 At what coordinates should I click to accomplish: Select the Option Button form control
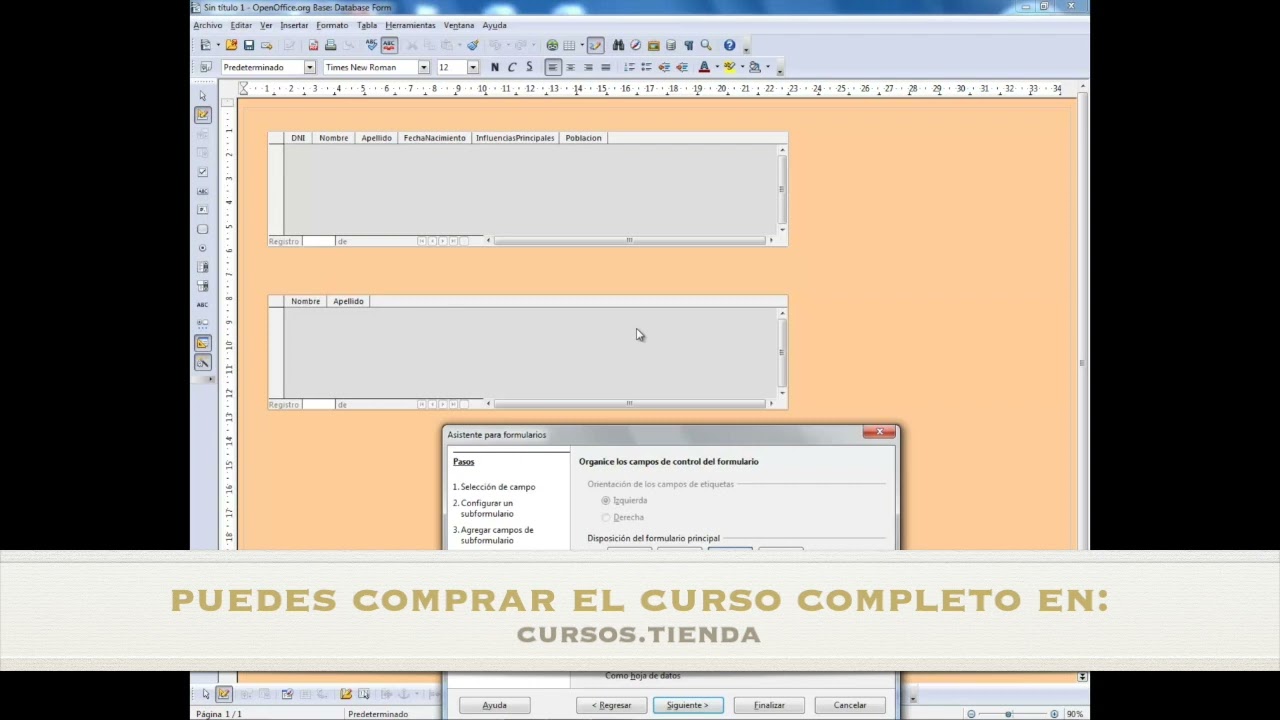(x=203, y=248)
